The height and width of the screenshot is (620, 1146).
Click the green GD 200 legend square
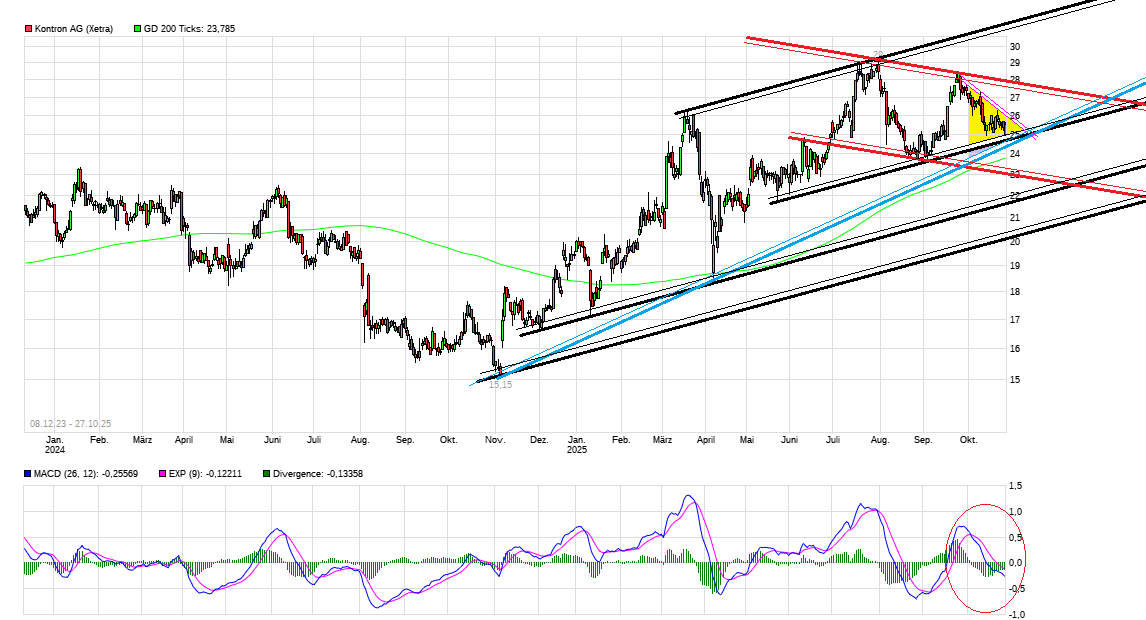138,29
